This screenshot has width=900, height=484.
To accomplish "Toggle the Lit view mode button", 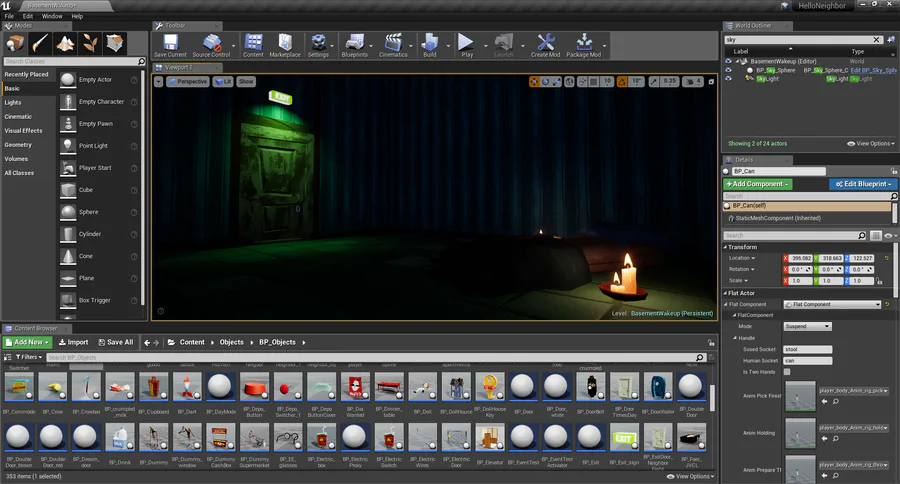I will tap(223, 82).
